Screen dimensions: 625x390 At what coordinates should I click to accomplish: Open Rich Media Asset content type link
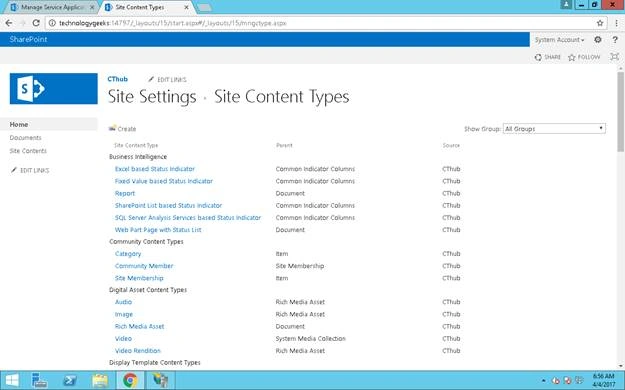[140, 326]
